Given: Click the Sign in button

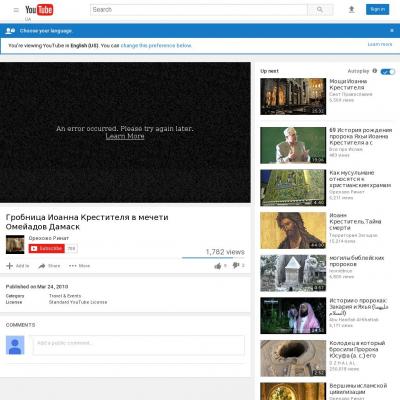Looking at the screenshot, I should [x=377, y=9].
